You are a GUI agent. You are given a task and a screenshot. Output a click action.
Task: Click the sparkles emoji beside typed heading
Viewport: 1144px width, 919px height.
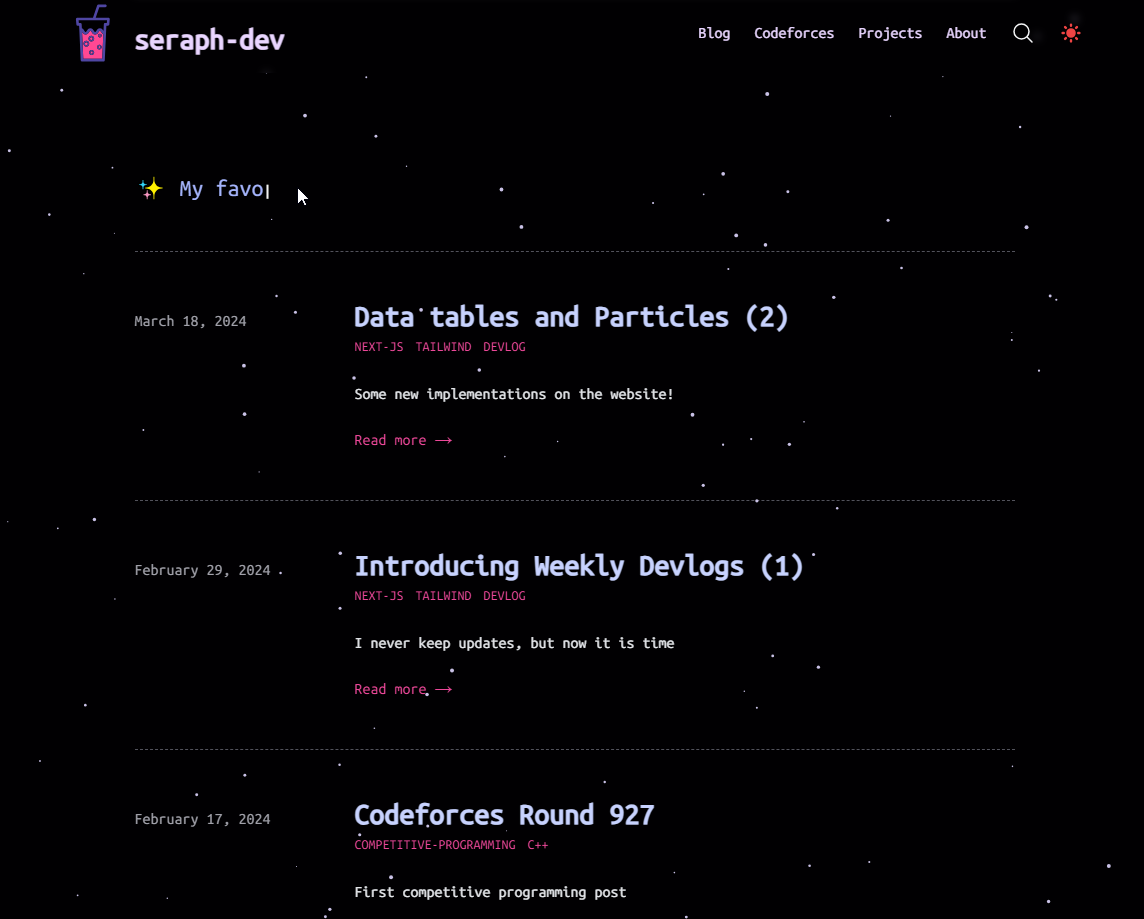click(x=151, y=188)
